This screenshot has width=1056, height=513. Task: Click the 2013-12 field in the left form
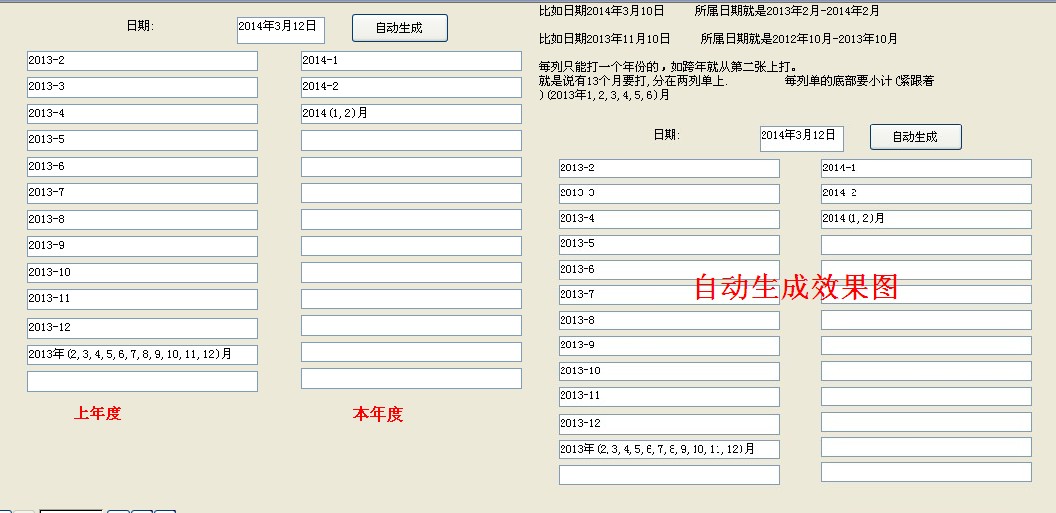142,328
